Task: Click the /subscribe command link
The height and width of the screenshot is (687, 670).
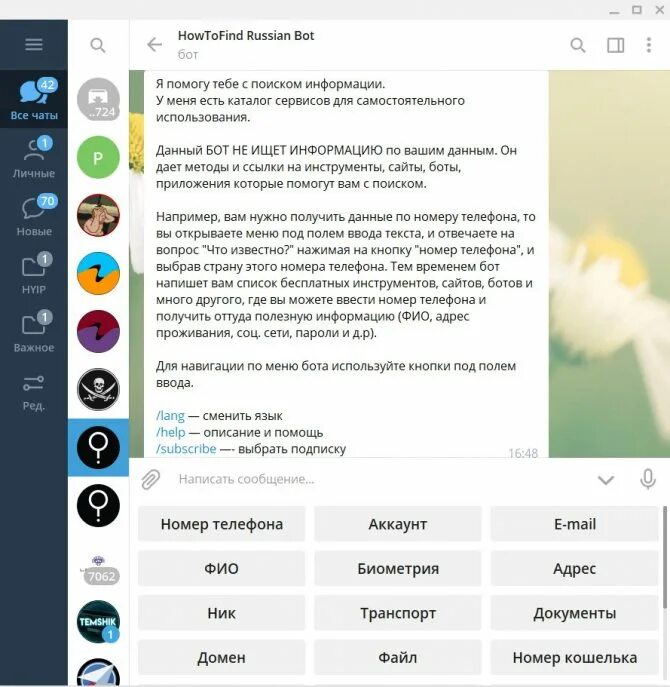Action: pos(186,449)
